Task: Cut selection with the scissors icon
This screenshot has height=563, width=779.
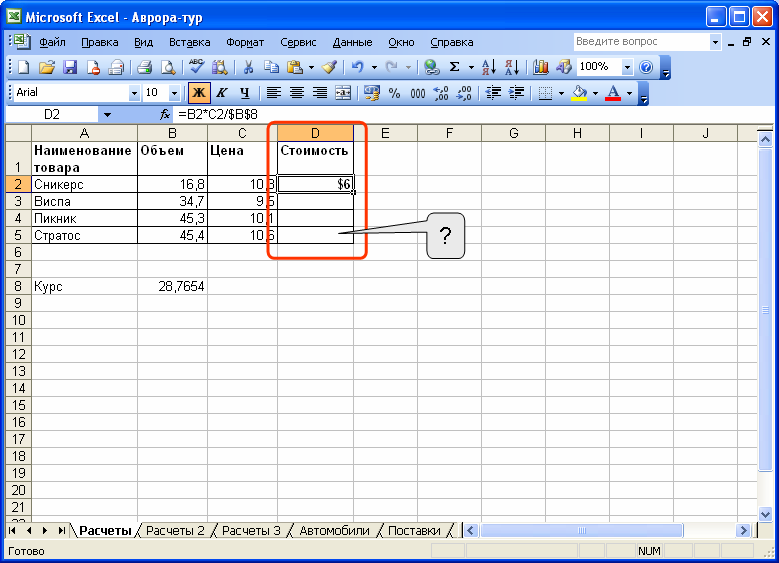Action: coord(248,67)
